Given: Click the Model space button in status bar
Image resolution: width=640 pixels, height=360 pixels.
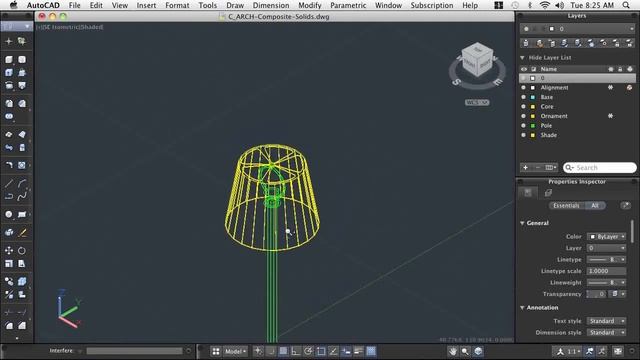Looking at the screenshot, I should point(236,351).
